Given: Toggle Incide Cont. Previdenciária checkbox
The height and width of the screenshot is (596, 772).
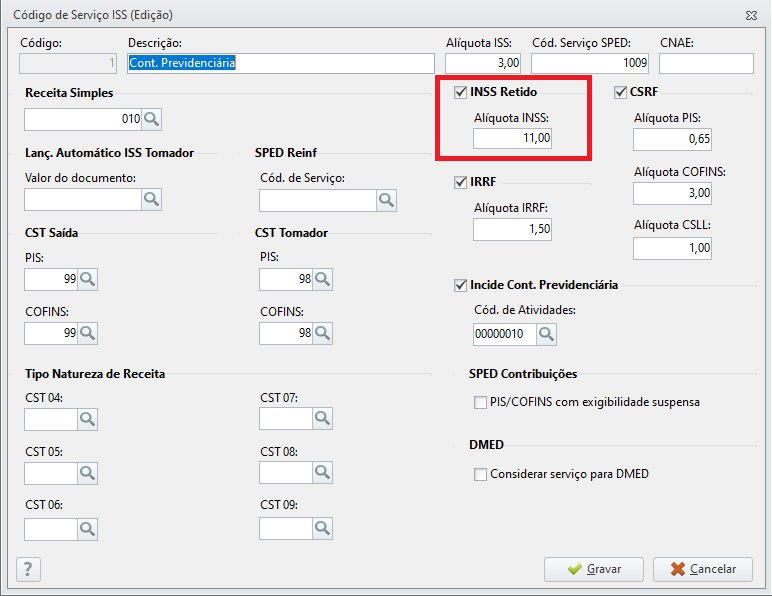Looking at the screenshot, I should (x=460, y=286).
